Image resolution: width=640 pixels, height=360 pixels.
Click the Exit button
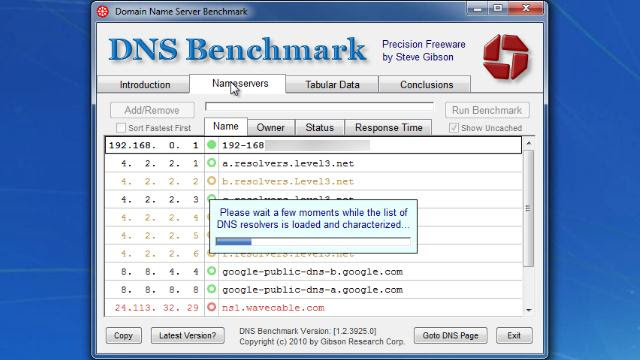tap(514, 336)
